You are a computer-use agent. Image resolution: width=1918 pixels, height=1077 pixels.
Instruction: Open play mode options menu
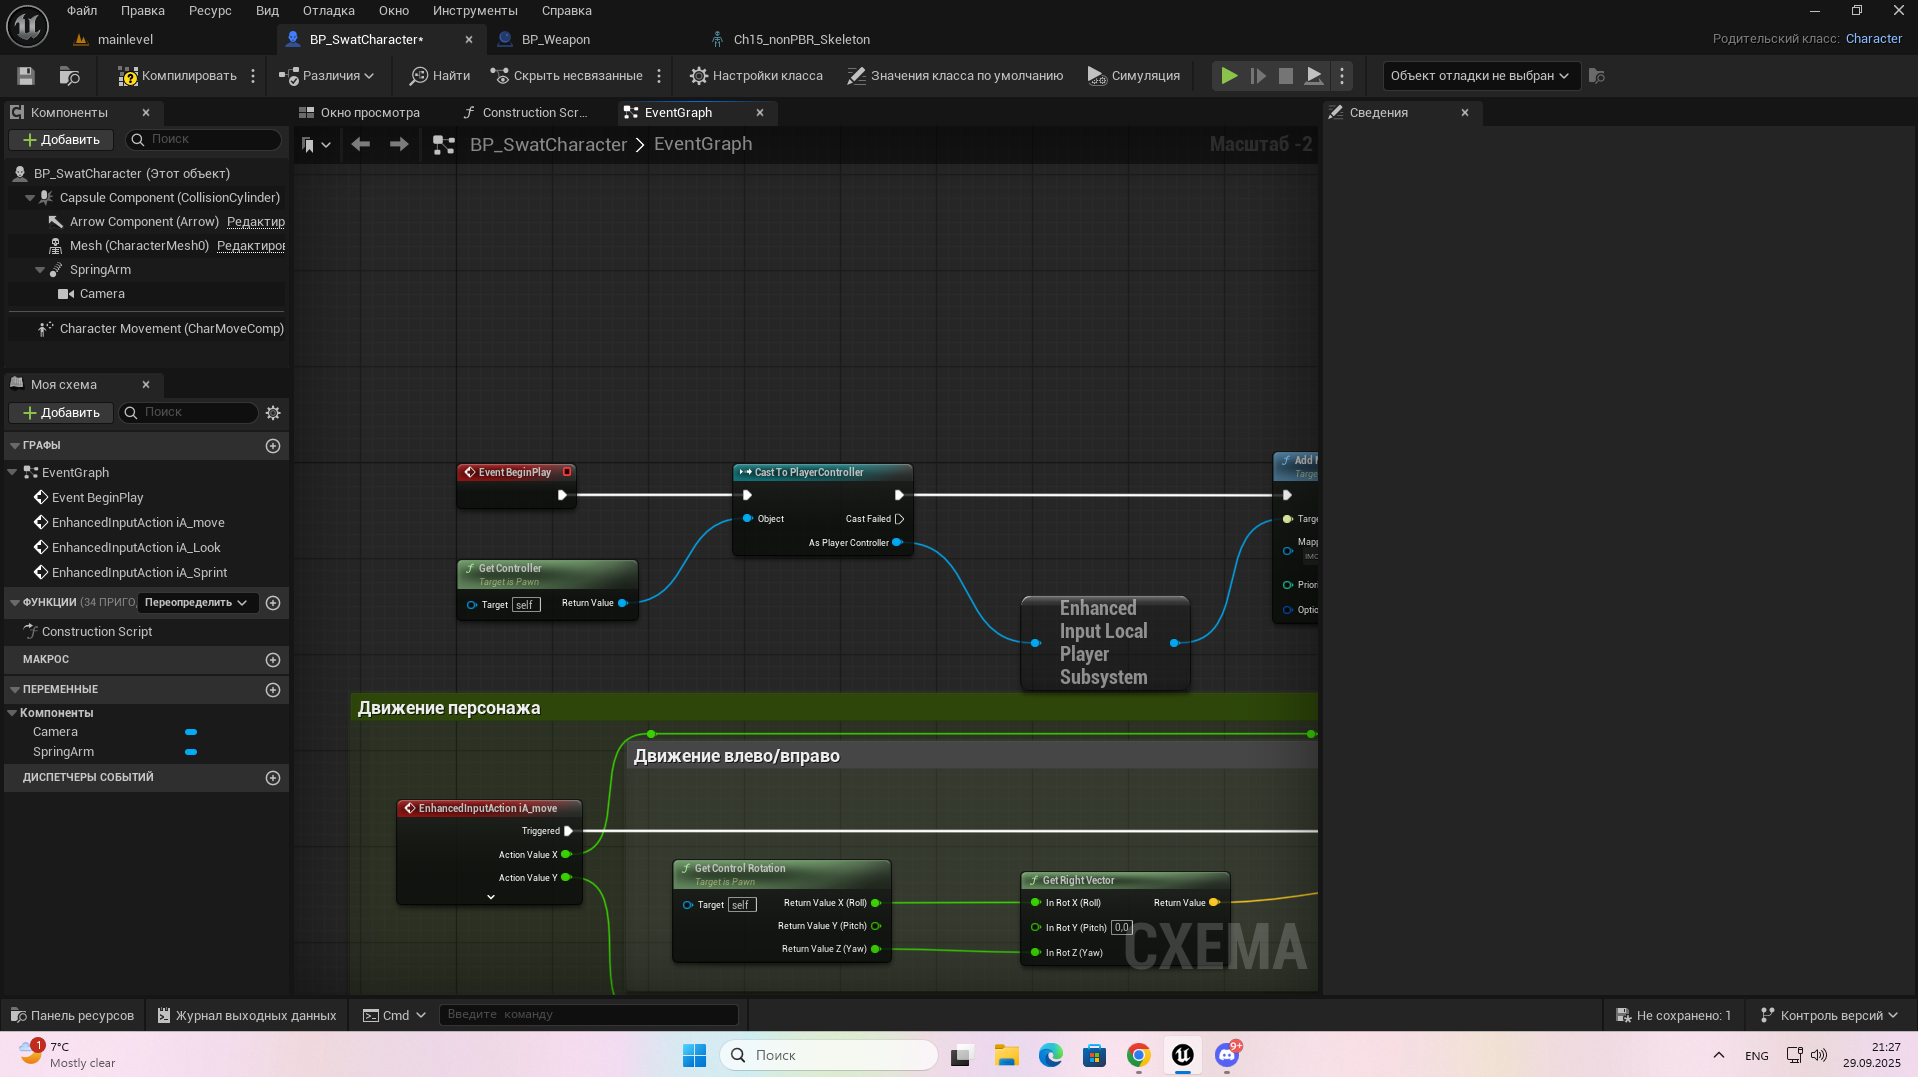pos(1342,76)
